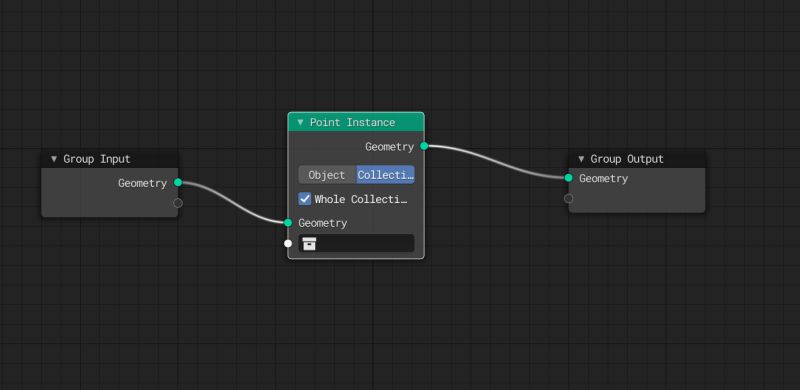Click the empty socket on Group Input

point(178,203)
